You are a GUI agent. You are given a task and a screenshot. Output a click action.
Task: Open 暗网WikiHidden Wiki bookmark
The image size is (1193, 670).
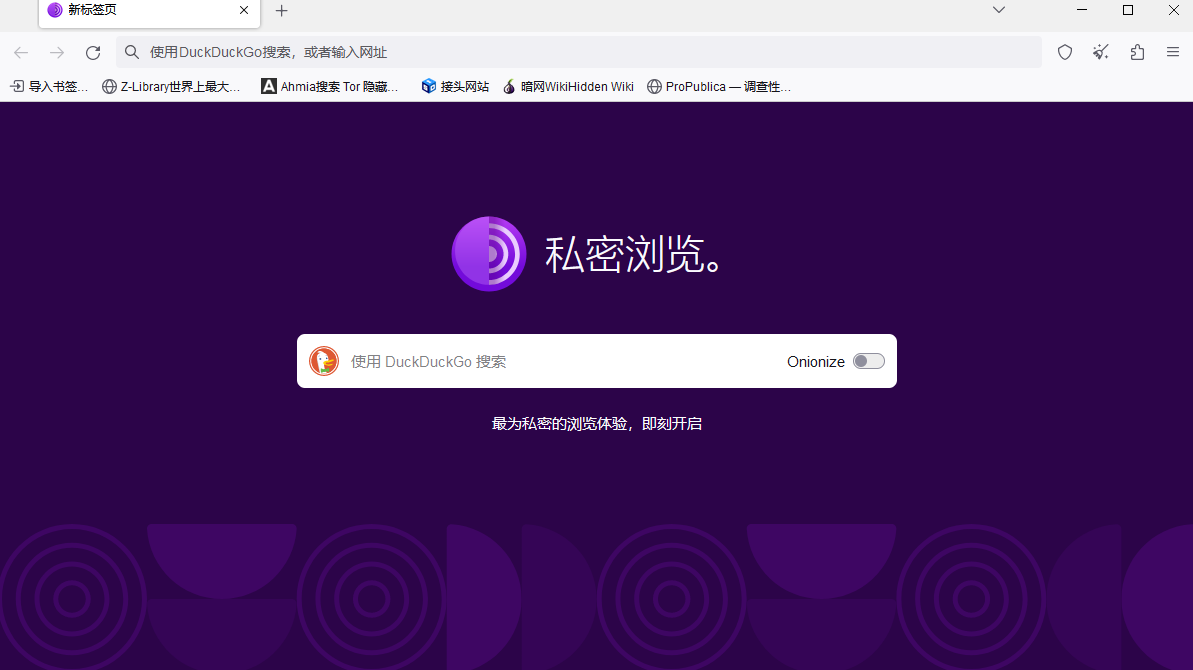568,87
